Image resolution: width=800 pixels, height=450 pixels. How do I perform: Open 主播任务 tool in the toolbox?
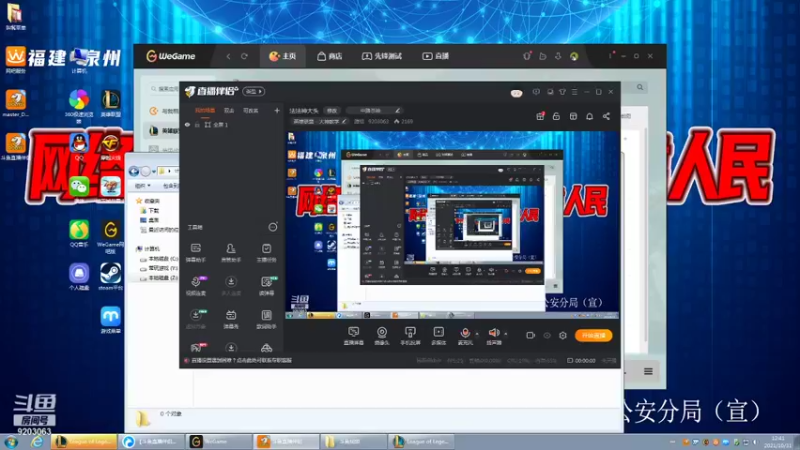(x=266, y=253)
